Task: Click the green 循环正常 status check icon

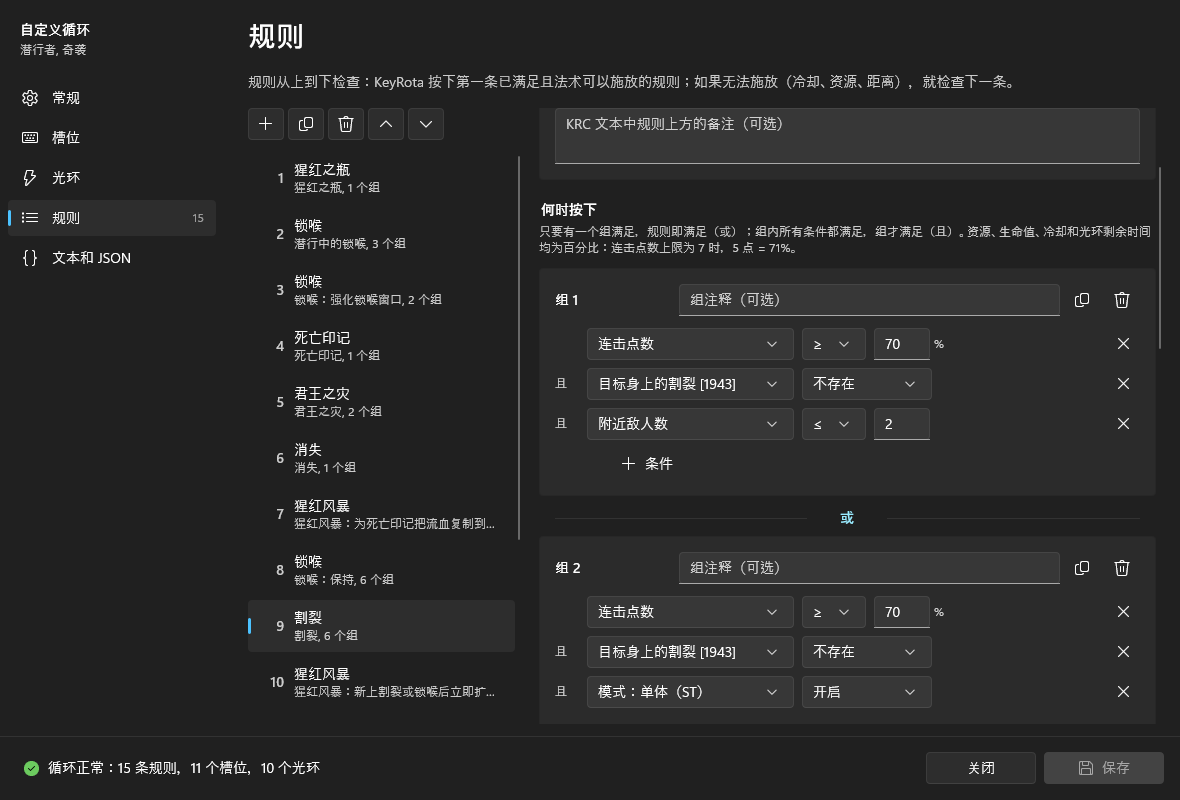Action: coord(32,768)
